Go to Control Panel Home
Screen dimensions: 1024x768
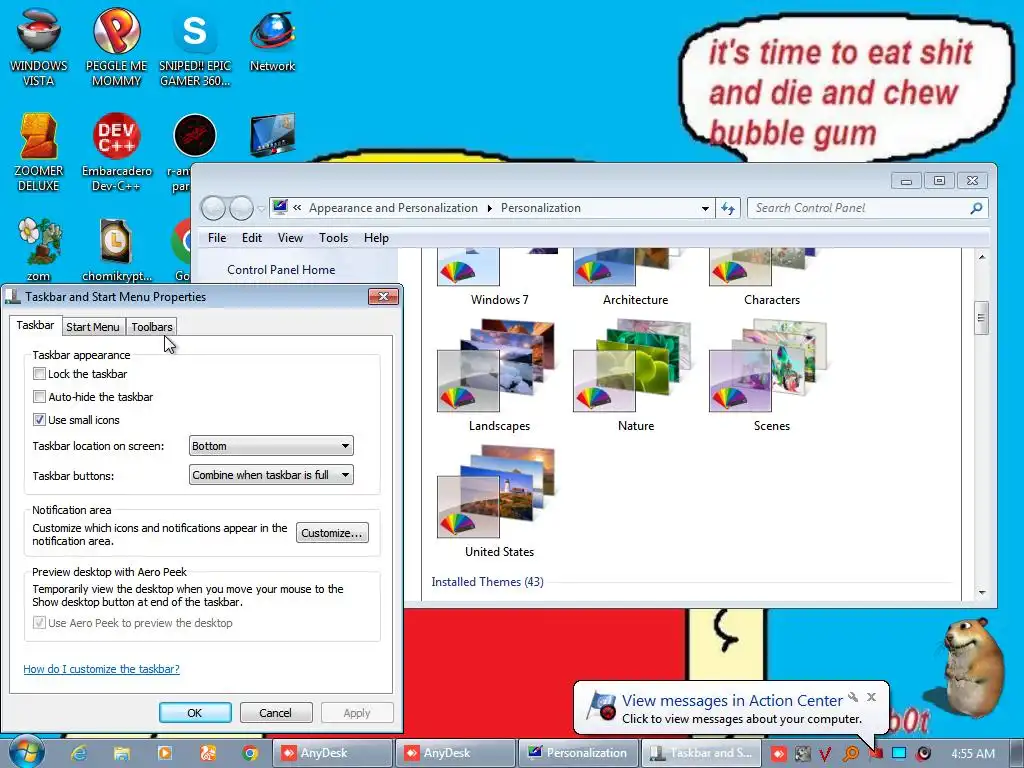[281, 270]
